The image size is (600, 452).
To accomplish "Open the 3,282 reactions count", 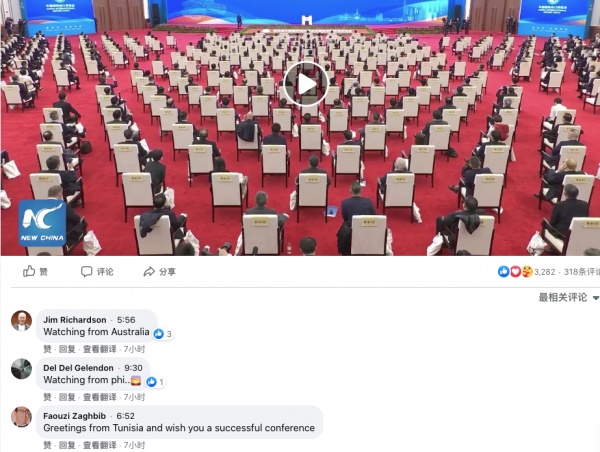I will 545,272.
